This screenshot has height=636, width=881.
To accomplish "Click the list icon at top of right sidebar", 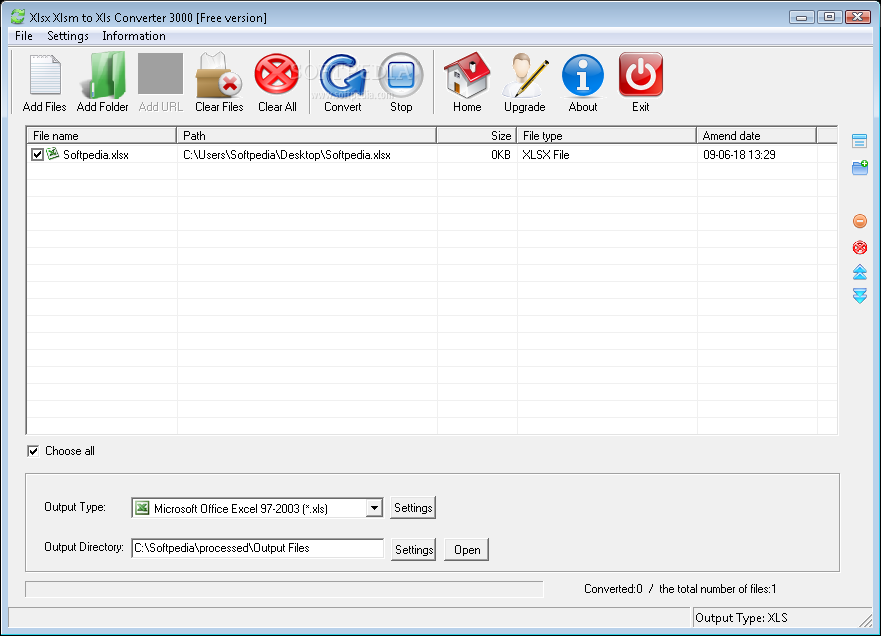I will pyautogui.click(x=859, y=140).
